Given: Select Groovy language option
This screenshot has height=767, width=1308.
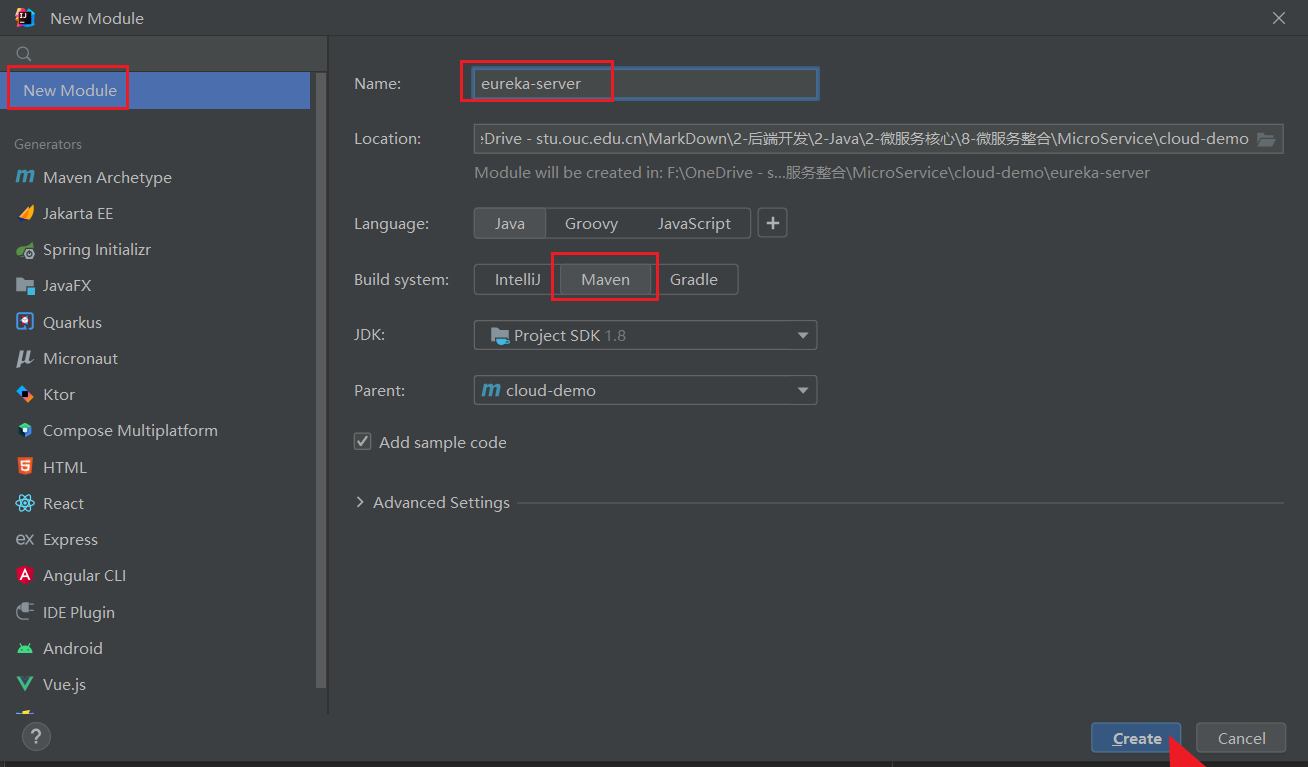Looking at the screenshot, I should point(591,223).
